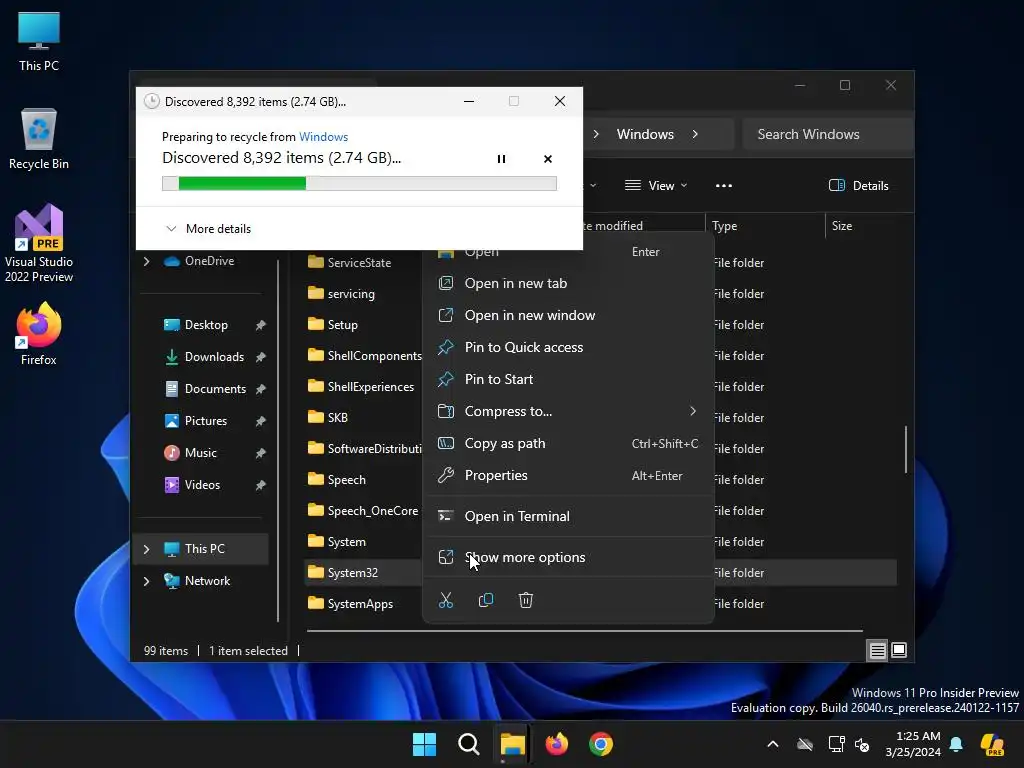The height and width of the screenshot is (768, 1024).
Task: Open the This PC desktop icon
Action: (x=39, y=41)
